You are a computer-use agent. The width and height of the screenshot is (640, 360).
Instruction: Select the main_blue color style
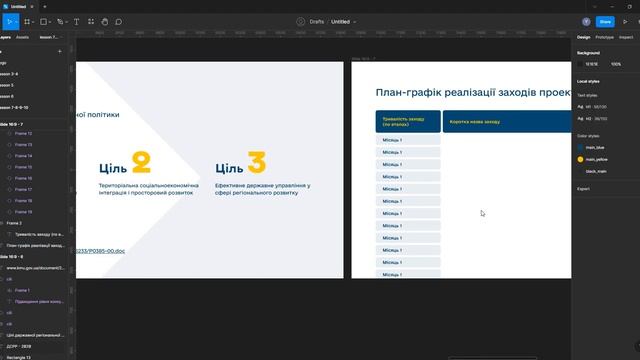[591, 147]
